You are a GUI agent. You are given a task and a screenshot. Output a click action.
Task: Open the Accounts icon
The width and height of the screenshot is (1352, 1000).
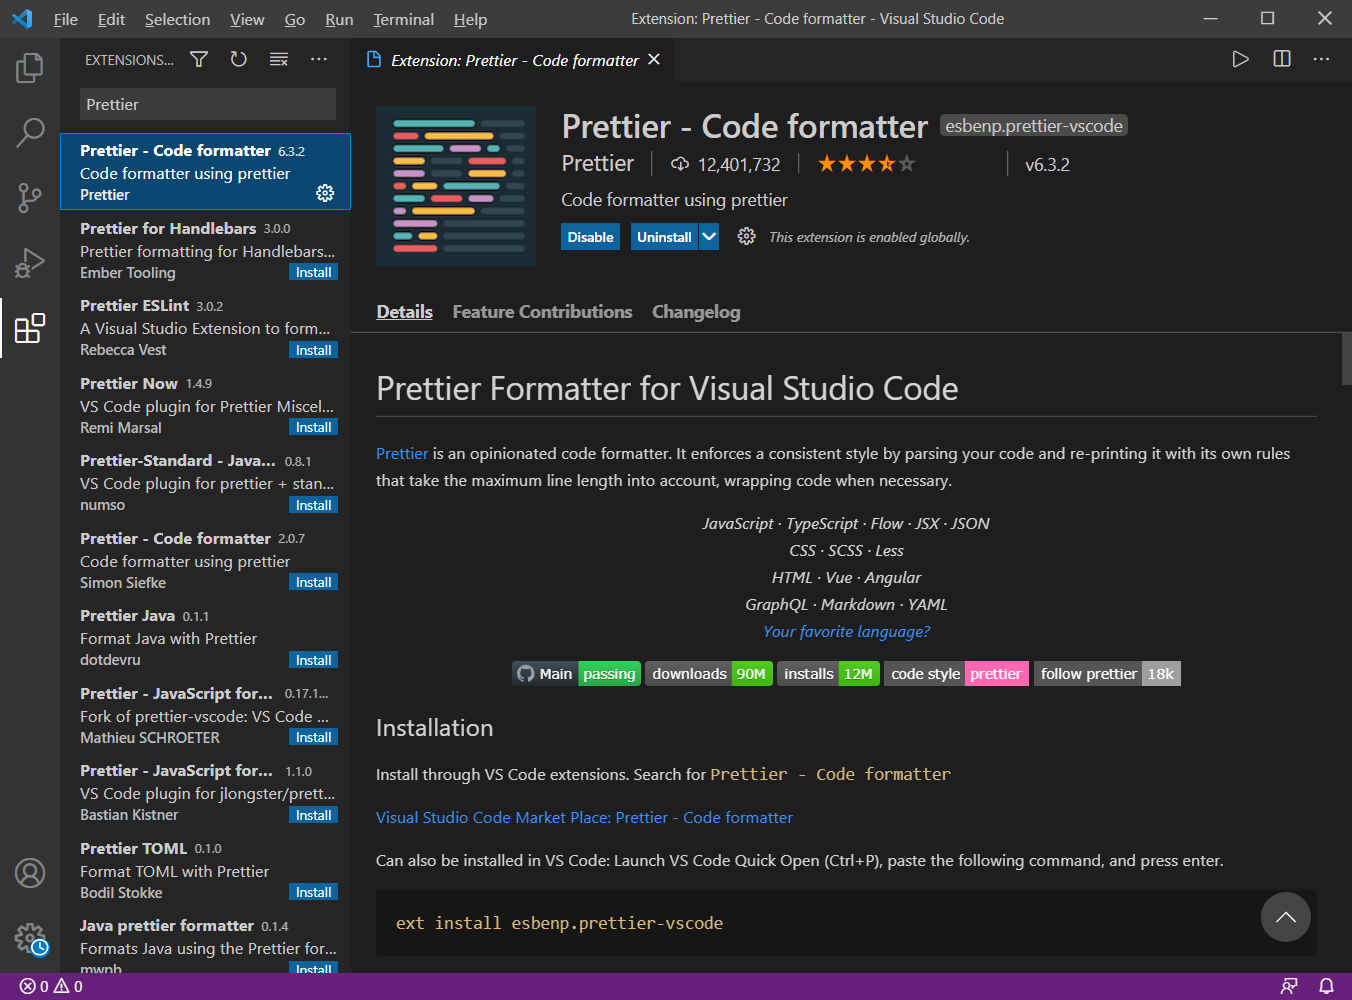pyautogui.click(x=29, y=872)
